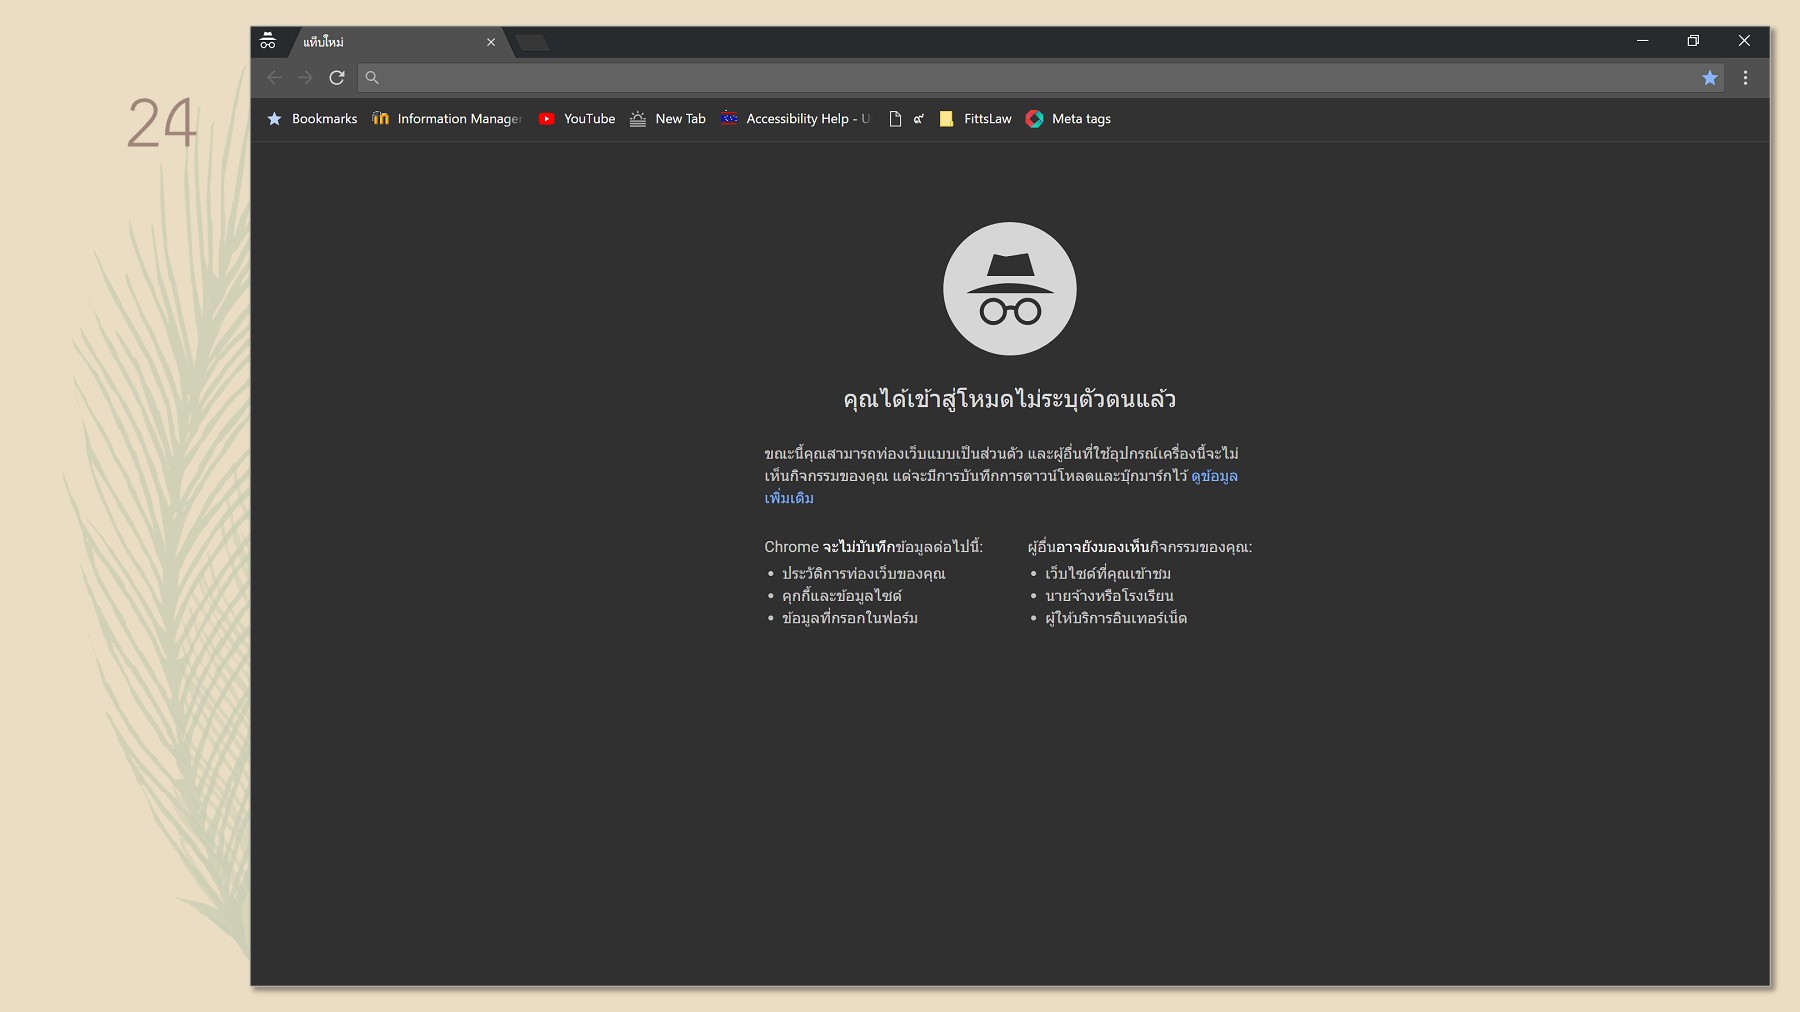This screenshot has width=1800, height=1012.
Task: Expand the FittsLaw bookmark folder
Action: coord(975,119)
